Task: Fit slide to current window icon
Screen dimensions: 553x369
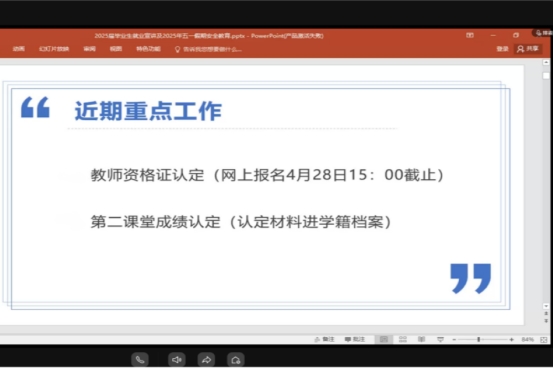Action: point(543,340)
